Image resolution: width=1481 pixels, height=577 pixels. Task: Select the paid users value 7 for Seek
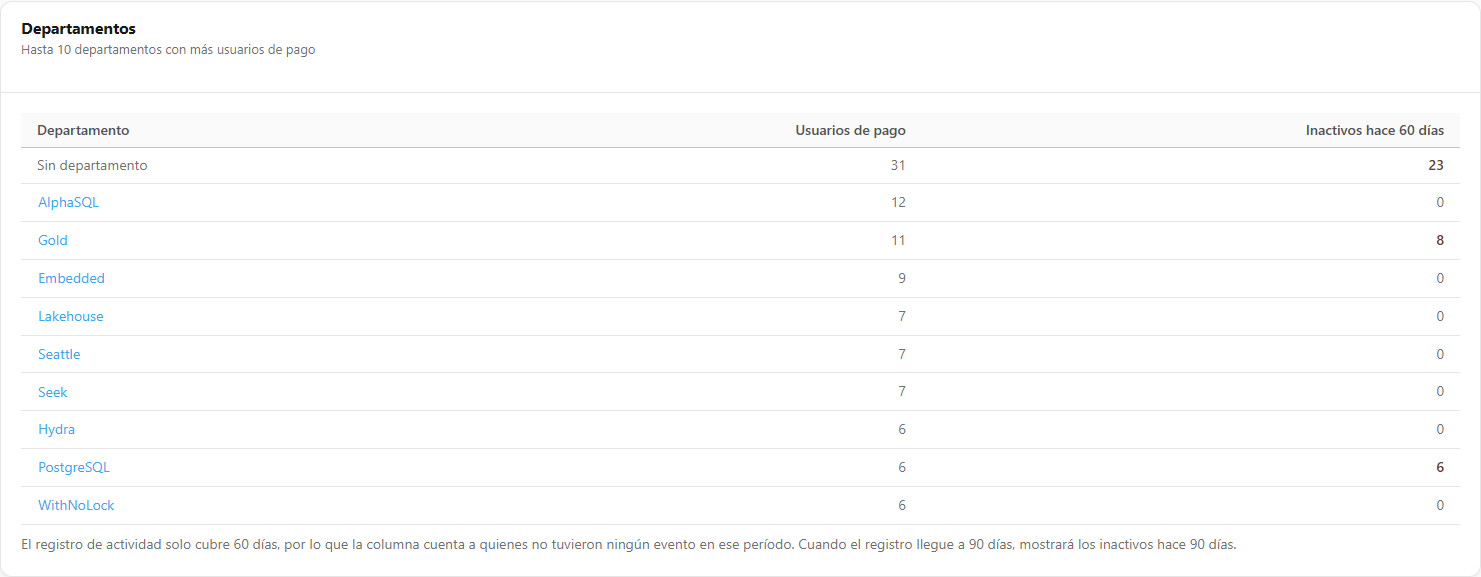(x=902, y=392)
